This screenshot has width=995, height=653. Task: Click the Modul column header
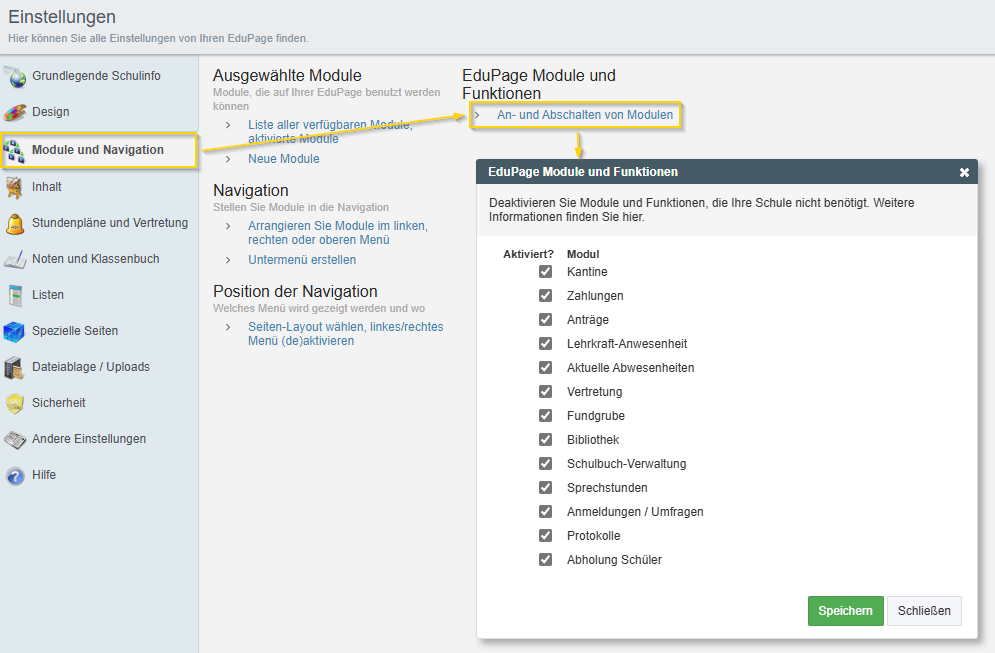coord(583,254)
